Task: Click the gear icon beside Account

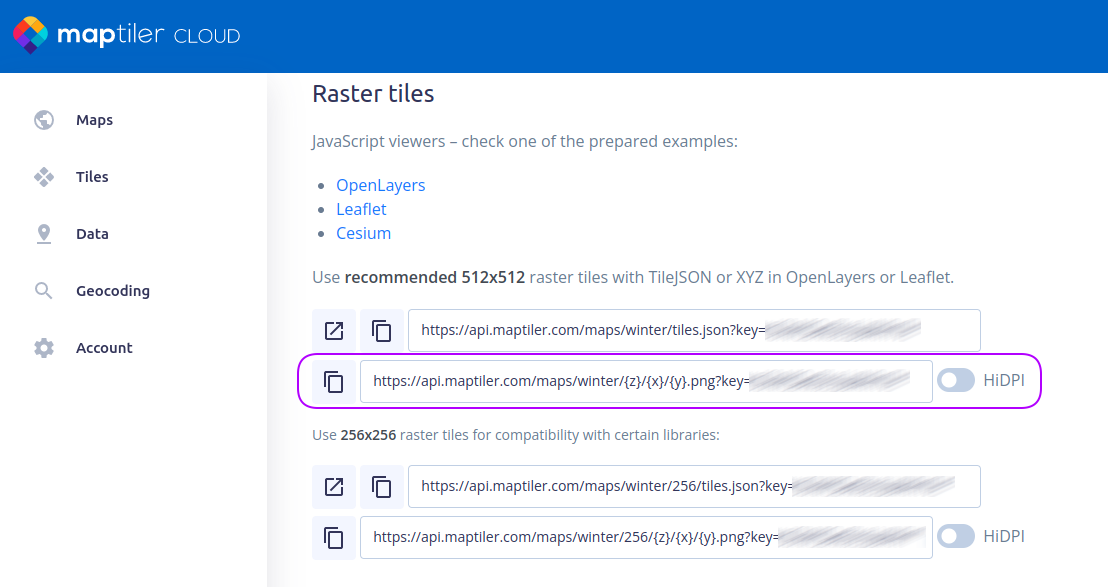Action: click(44, 348)
